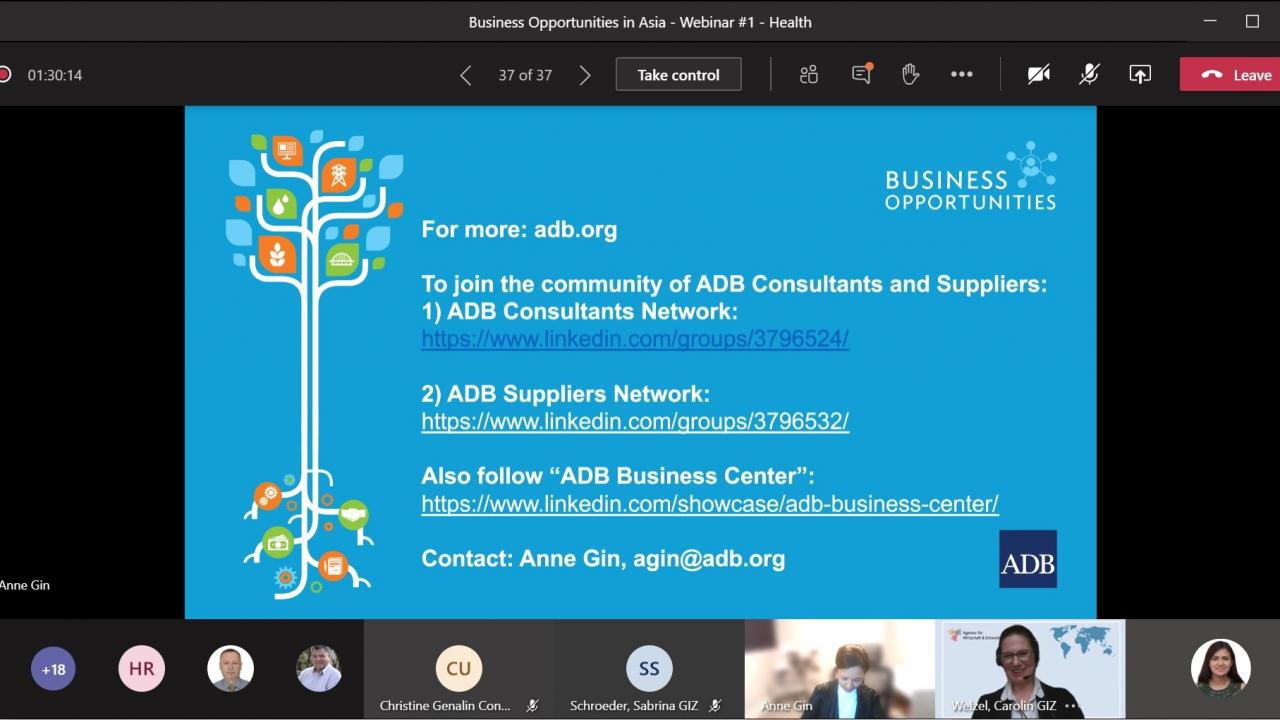Click the Anne Gin presenter name label

[25, 585]
